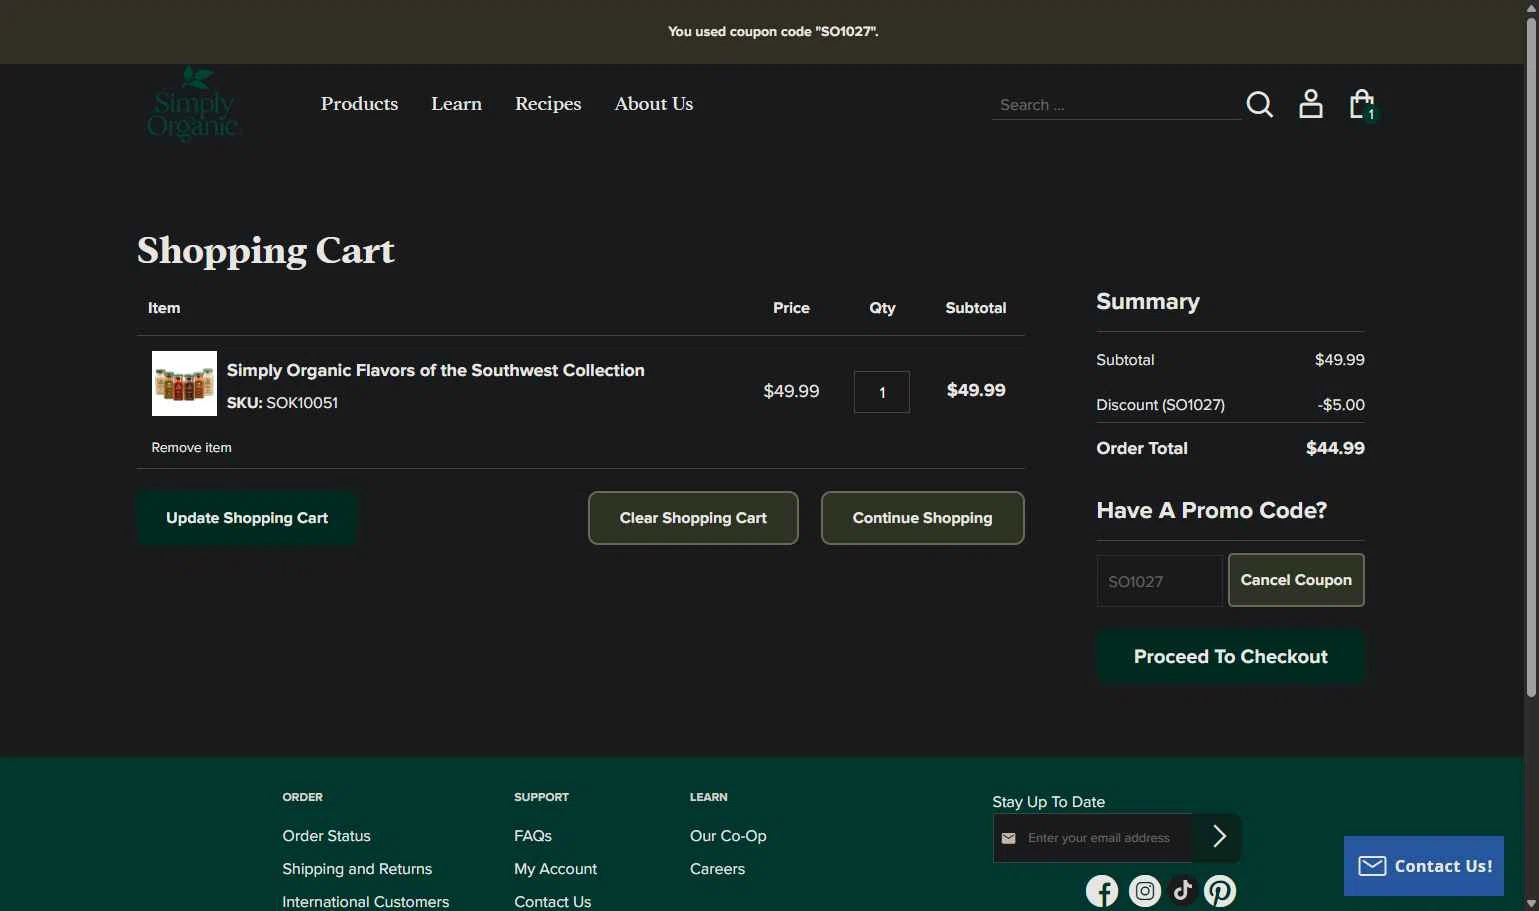The height and width of the screenshot is (911, 1539).
Task: Open the Learn menu
Action: (456, 104)
